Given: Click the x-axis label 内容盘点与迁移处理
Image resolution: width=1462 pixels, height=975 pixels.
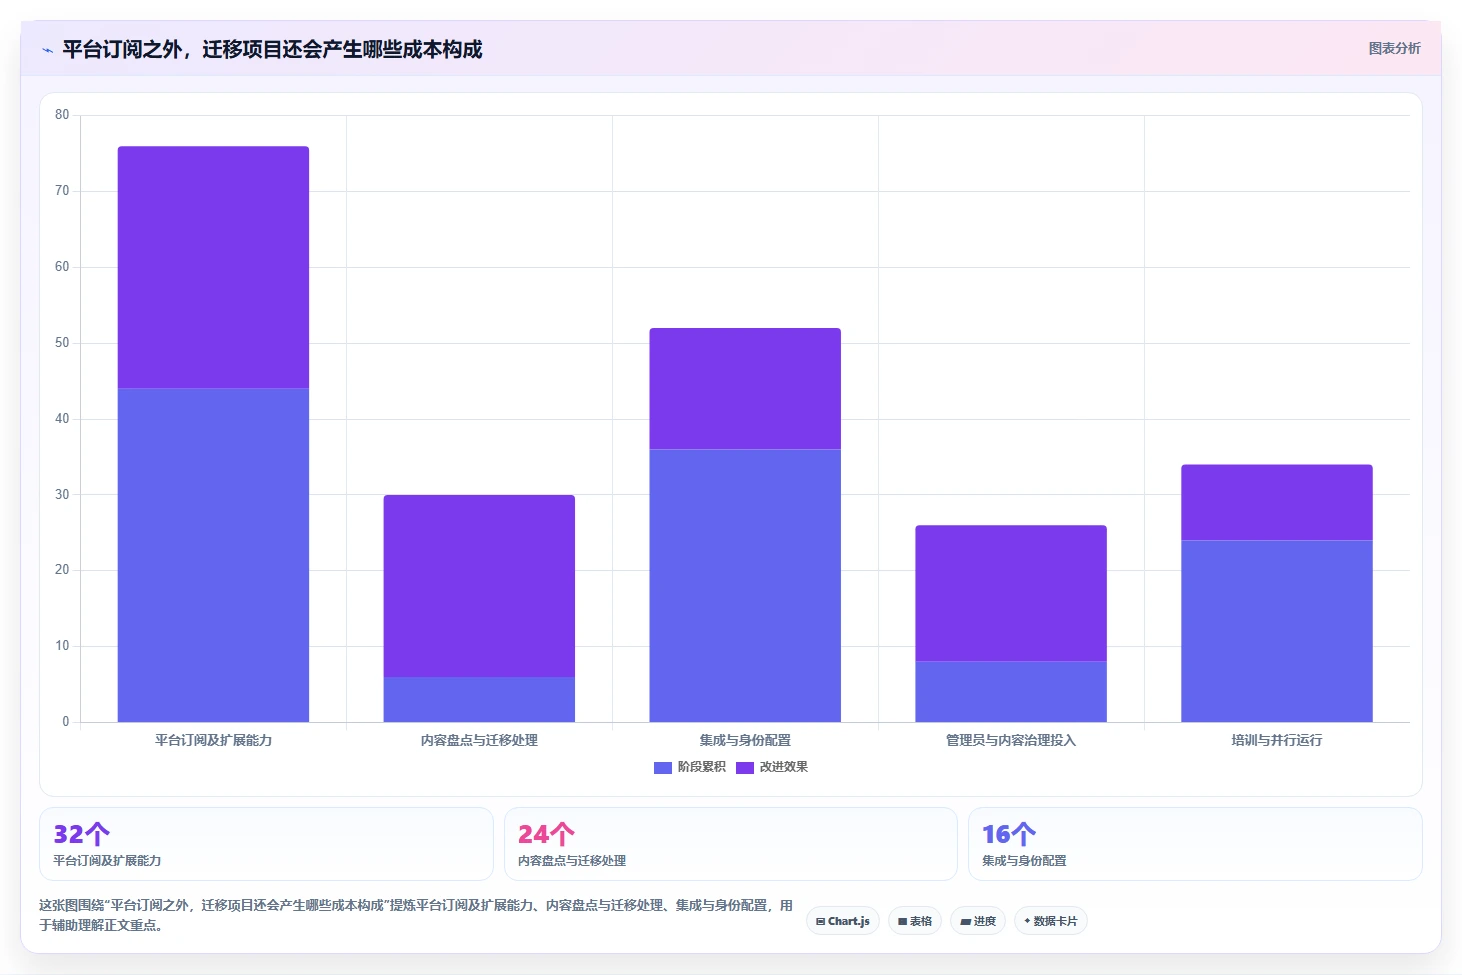Looking at the screenshot, I should click(x=479, y=740).
